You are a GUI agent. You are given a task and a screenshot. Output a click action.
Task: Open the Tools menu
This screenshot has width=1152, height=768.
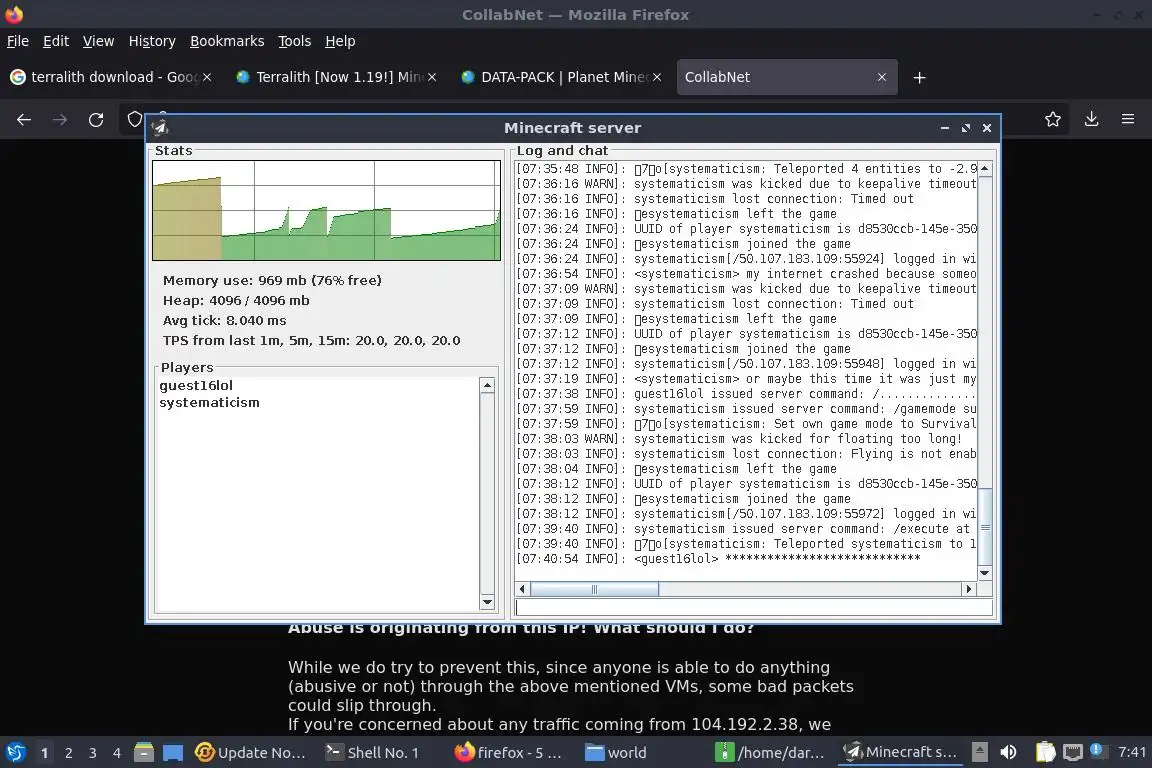coord(295,41)
